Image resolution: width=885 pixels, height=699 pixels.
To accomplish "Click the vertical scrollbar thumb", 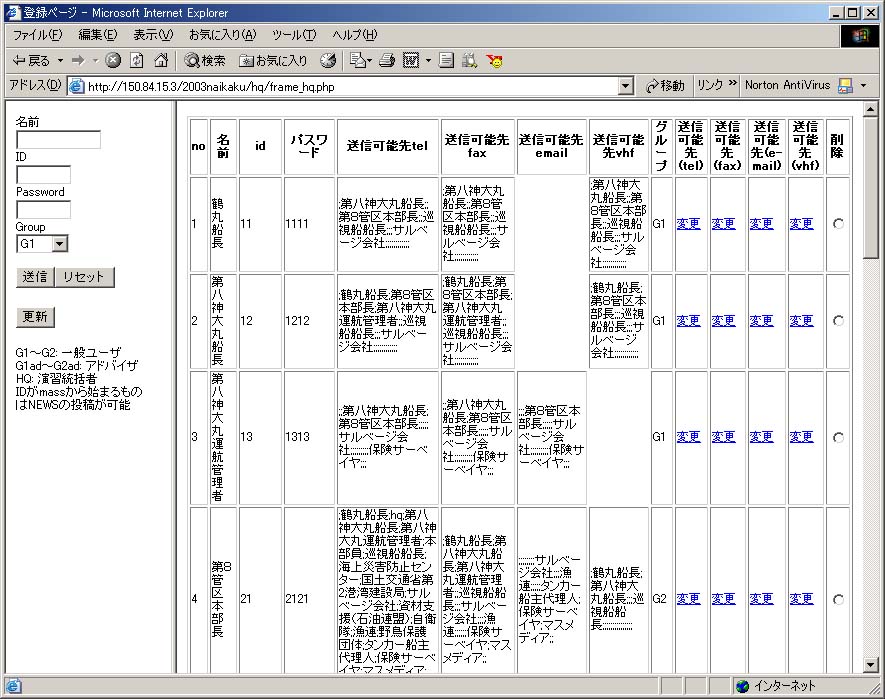I will (870, 187).
